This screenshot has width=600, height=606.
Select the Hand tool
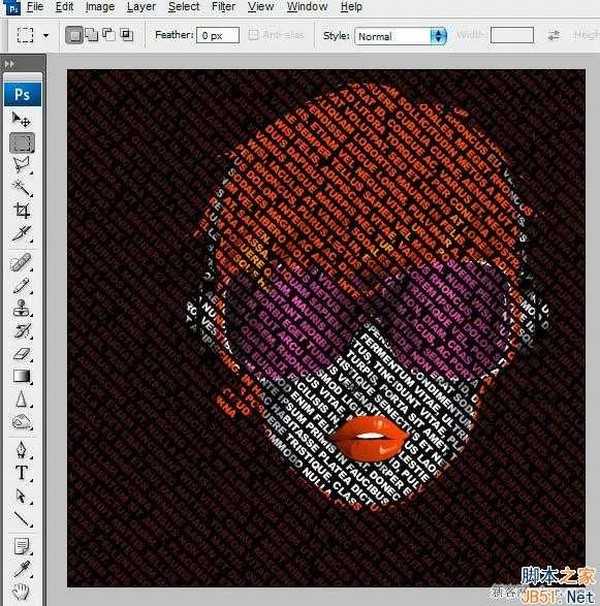(x=21, y=593)
